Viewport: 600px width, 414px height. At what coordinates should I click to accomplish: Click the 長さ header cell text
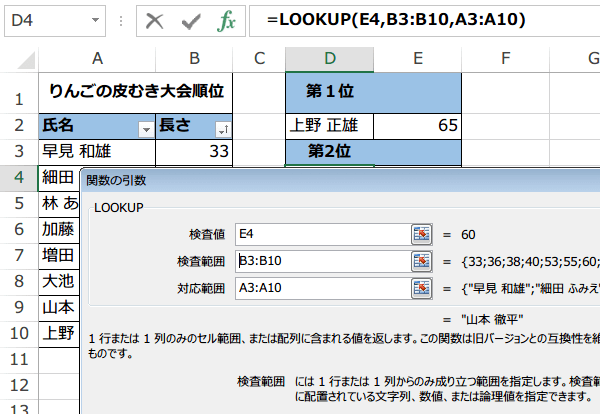click(174, 126)
